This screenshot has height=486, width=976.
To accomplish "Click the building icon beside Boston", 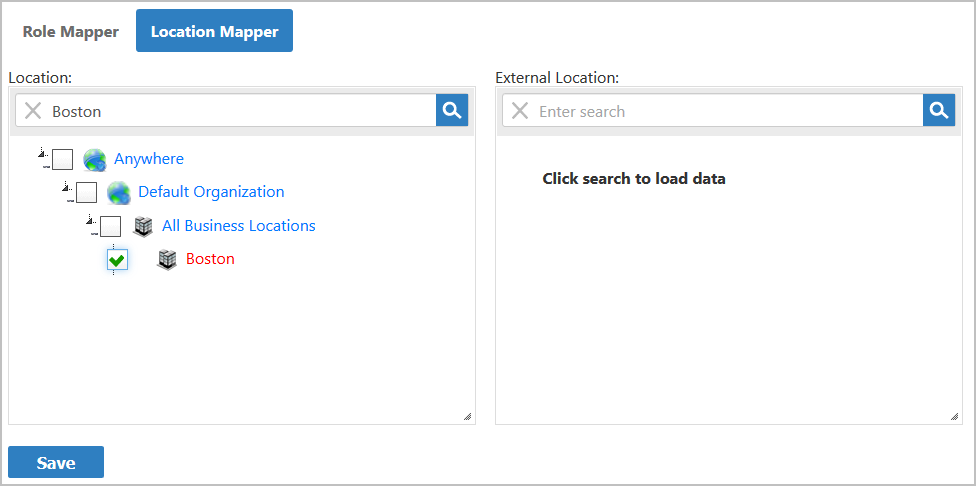I will point(167,259).
